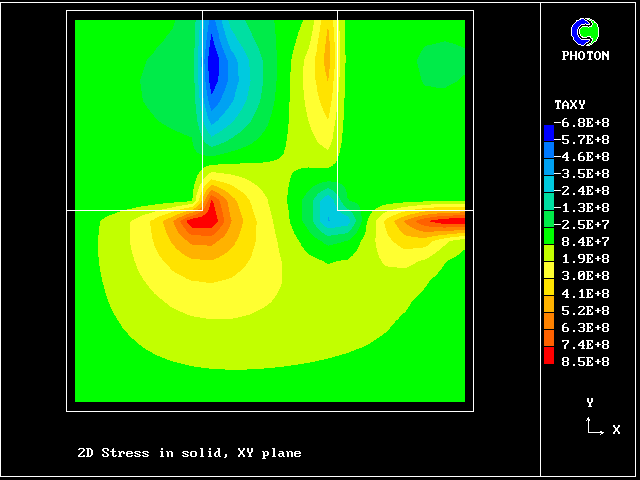Click the X axis label
Screen dimensions: 640x480
point(616,430)
